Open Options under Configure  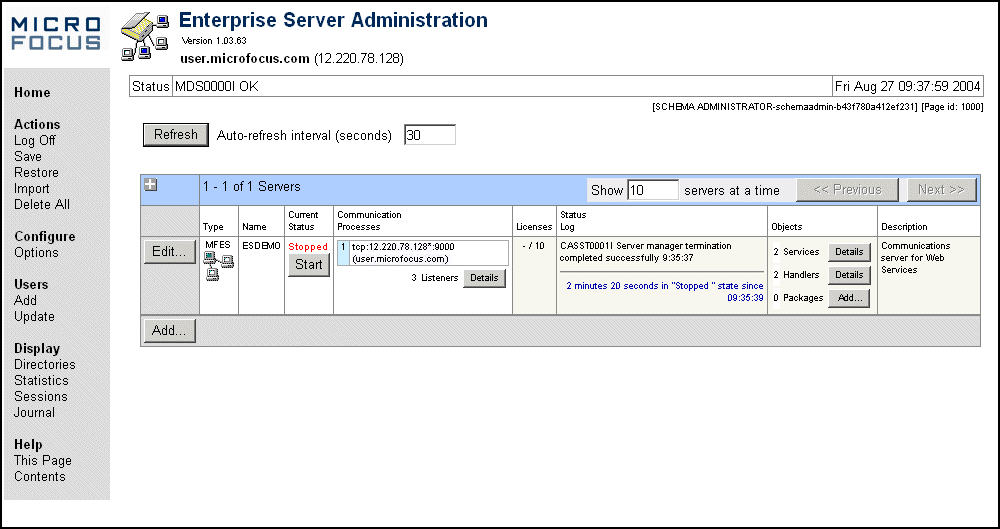(x=36, y=253)
